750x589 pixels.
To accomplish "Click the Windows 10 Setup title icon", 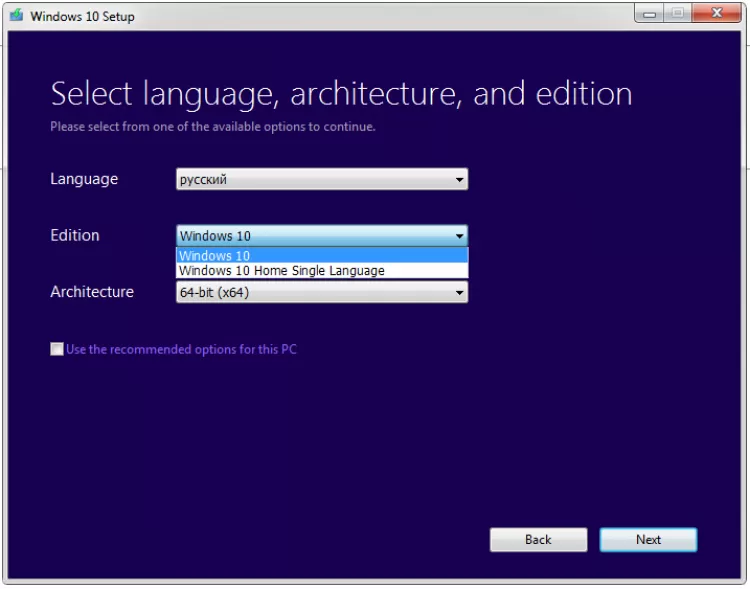I will [16, 15].
